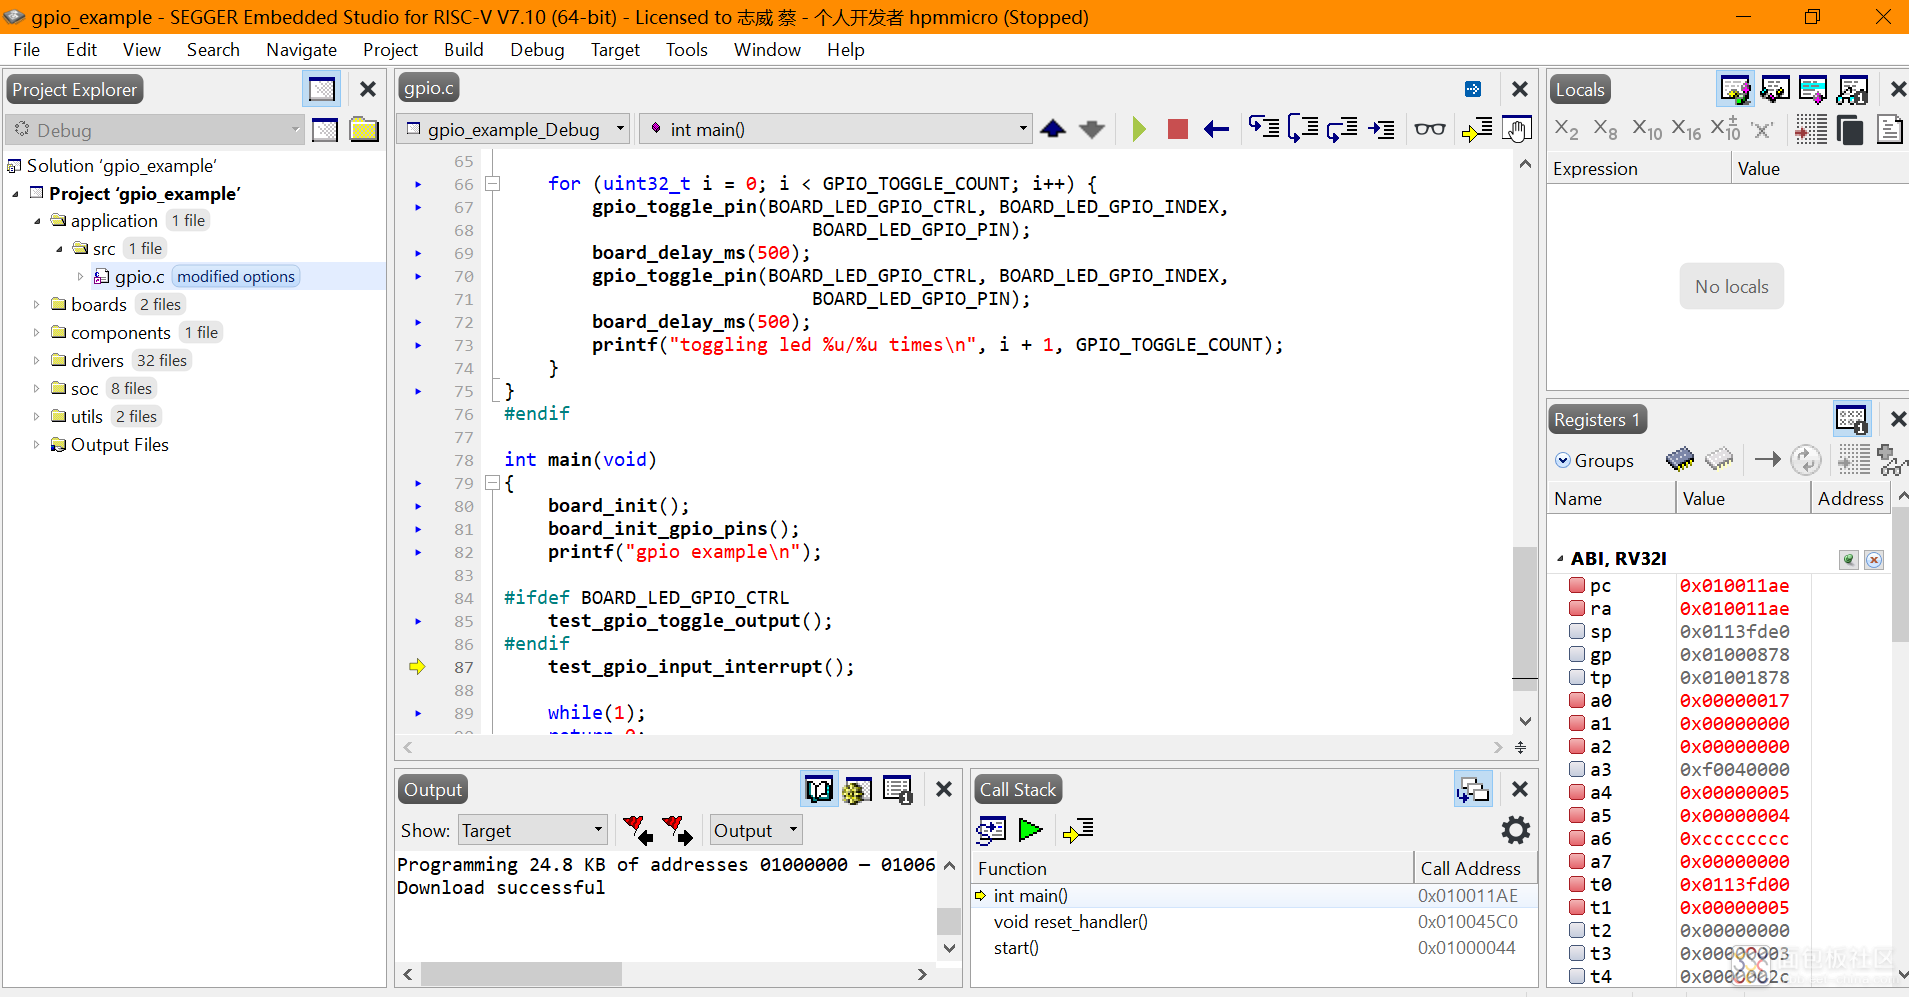
Task: Toggle the gp register checkbox
Action: point(1577,654)
